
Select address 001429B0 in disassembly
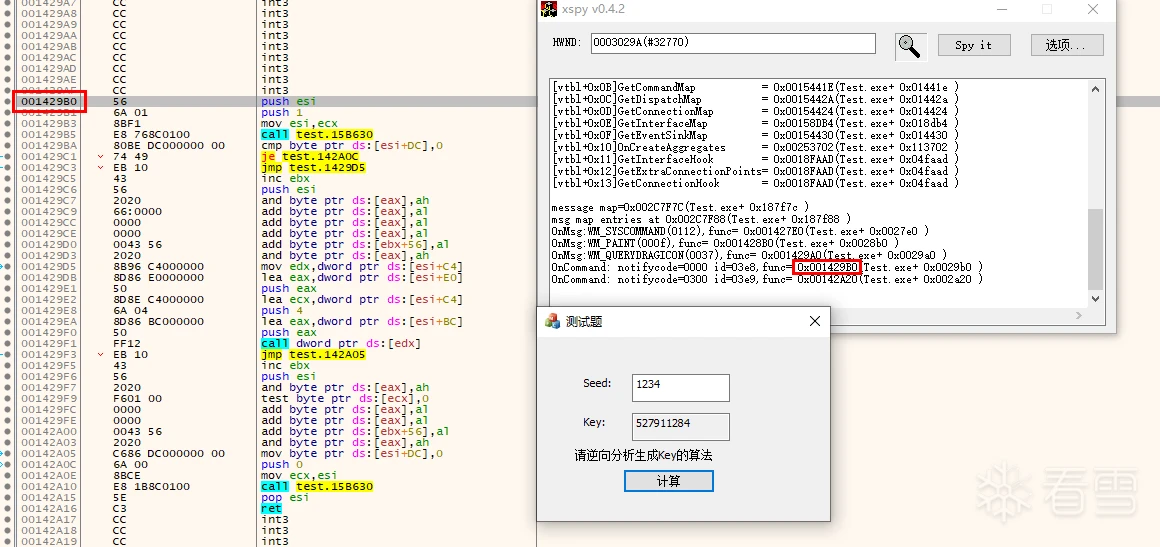[49, 101]
